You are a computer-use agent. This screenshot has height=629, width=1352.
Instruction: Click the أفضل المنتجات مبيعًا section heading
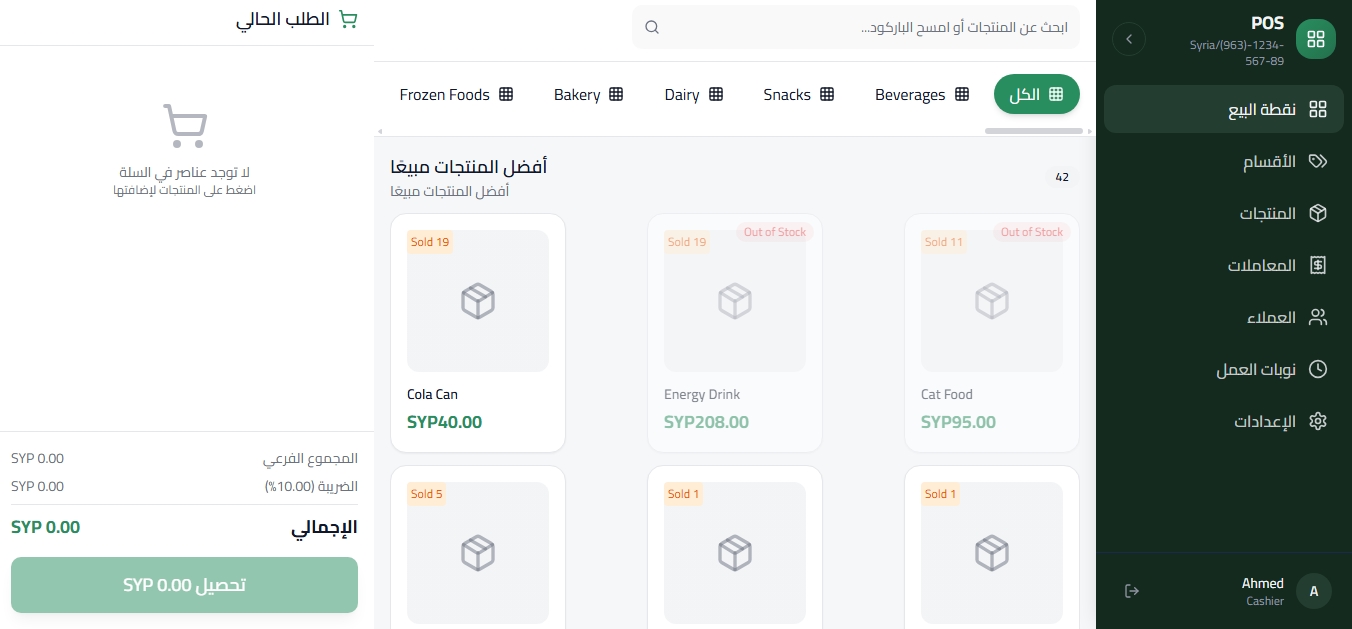469,166
